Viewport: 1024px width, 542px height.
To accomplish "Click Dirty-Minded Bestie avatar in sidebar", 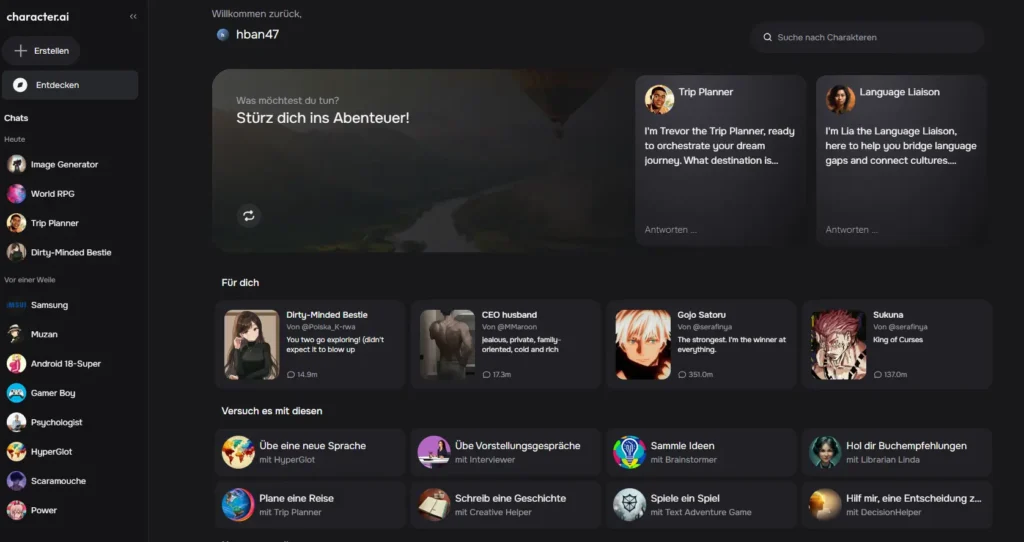I will tap(16, 252).
